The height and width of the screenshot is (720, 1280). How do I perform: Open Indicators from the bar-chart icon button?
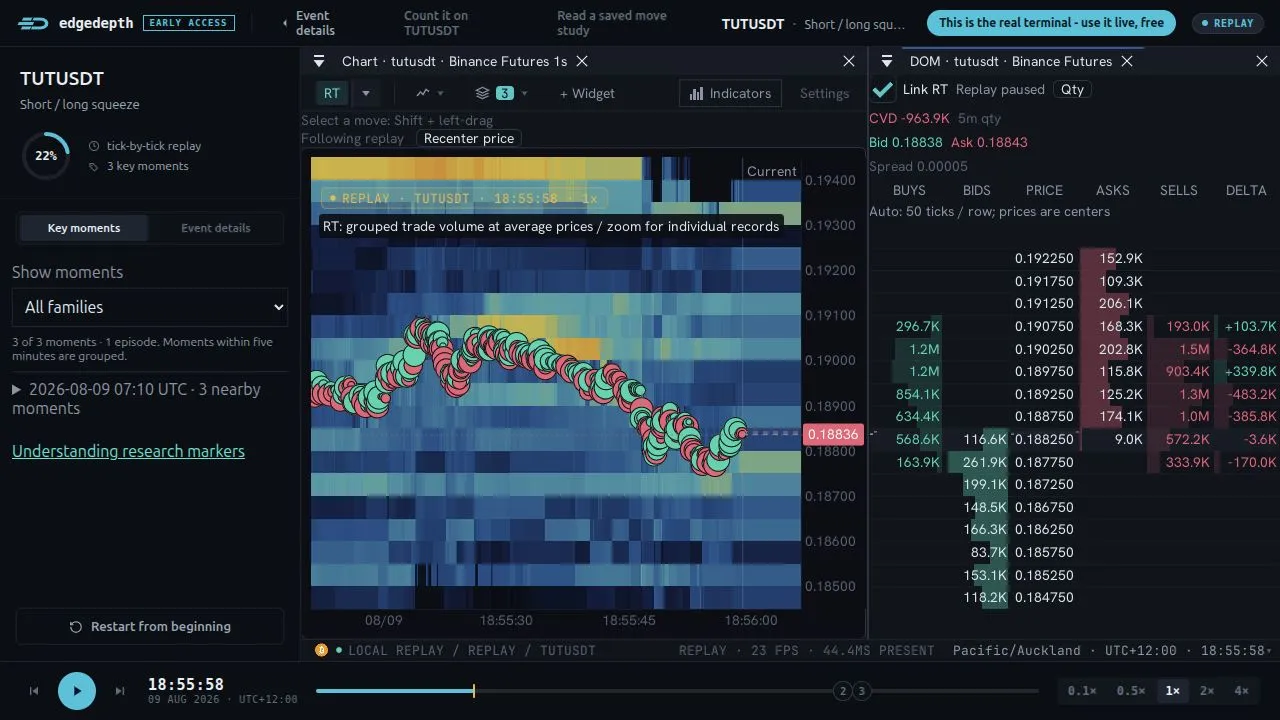click(732, 93)
